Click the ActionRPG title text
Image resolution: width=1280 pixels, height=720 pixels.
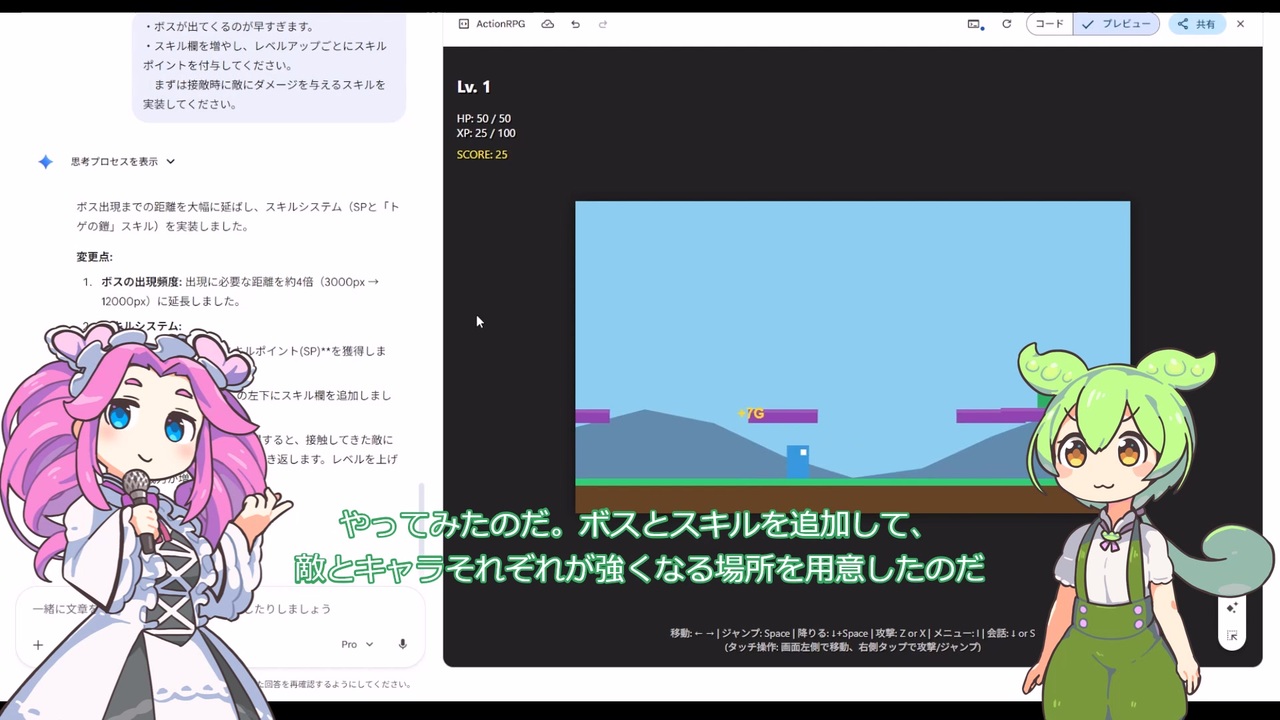tap(500, 24)
